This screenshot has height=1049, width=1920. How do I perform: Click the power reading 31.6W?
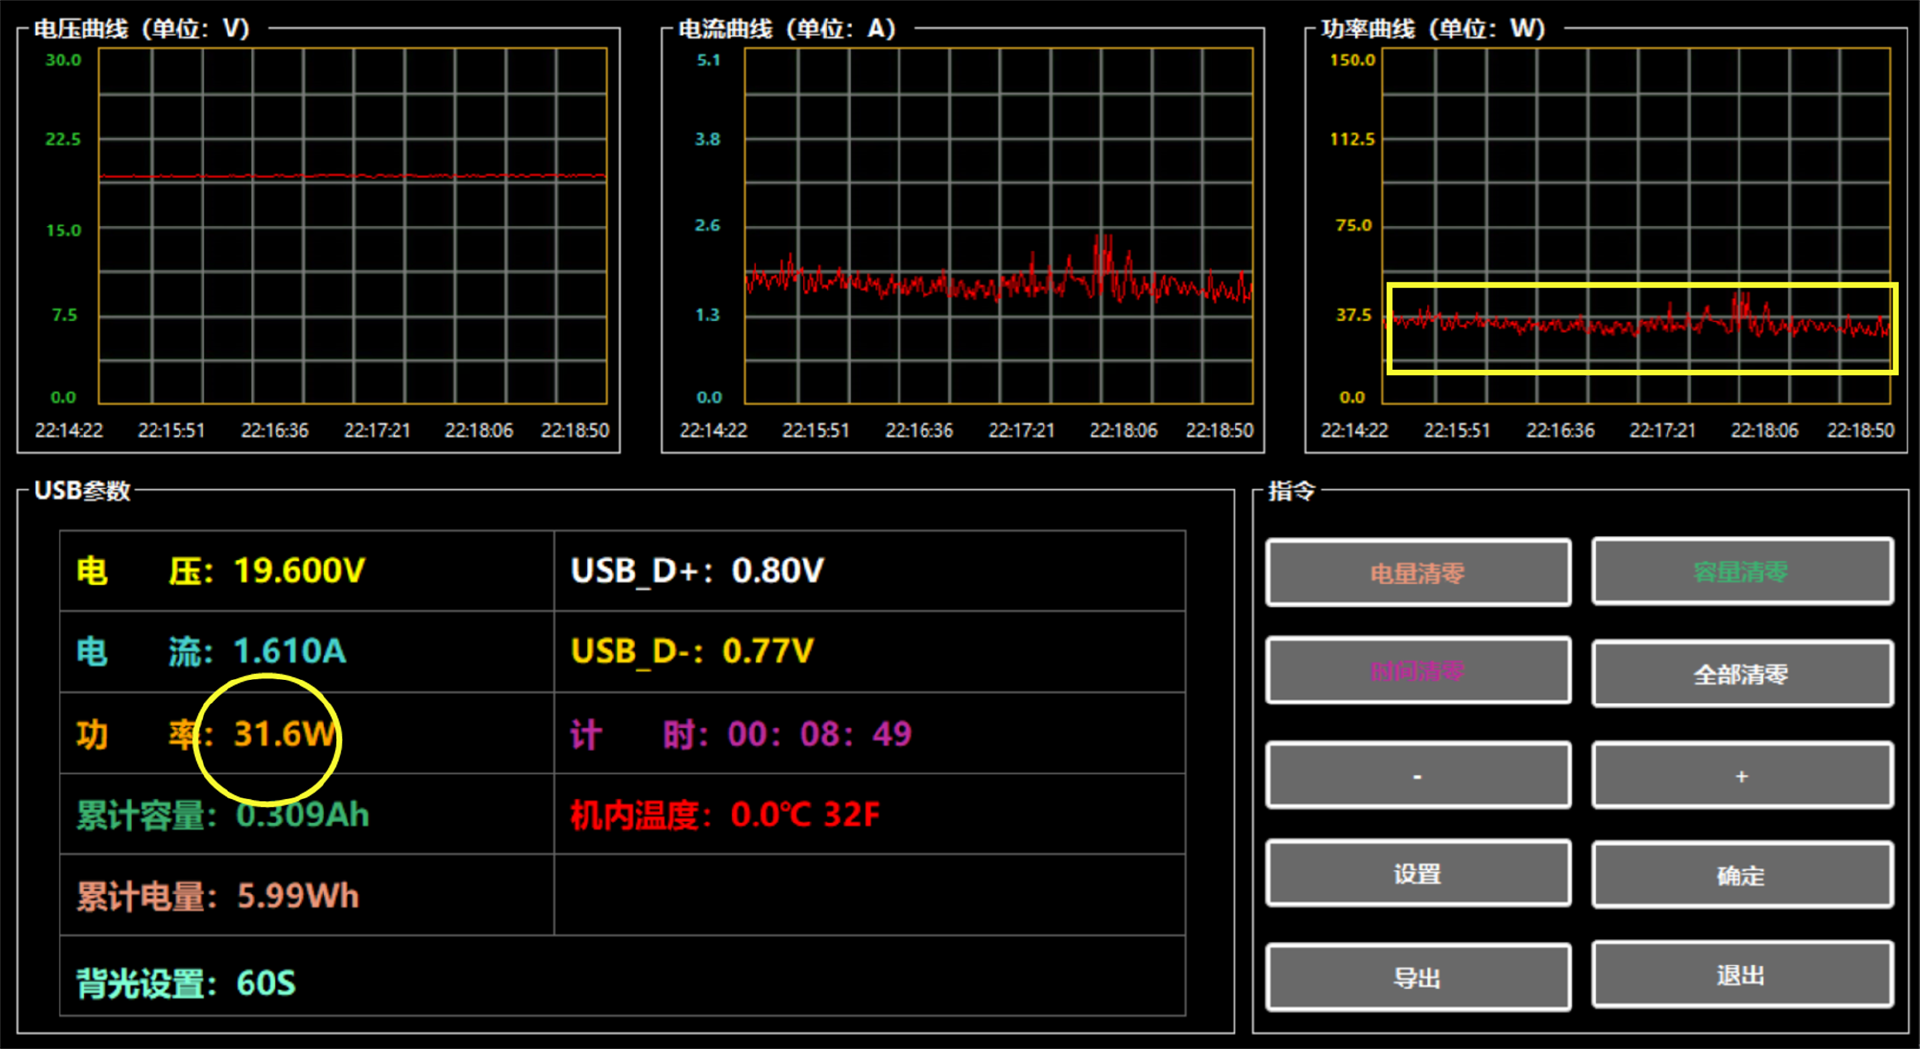pyautogui.click(x=284, y=734)
